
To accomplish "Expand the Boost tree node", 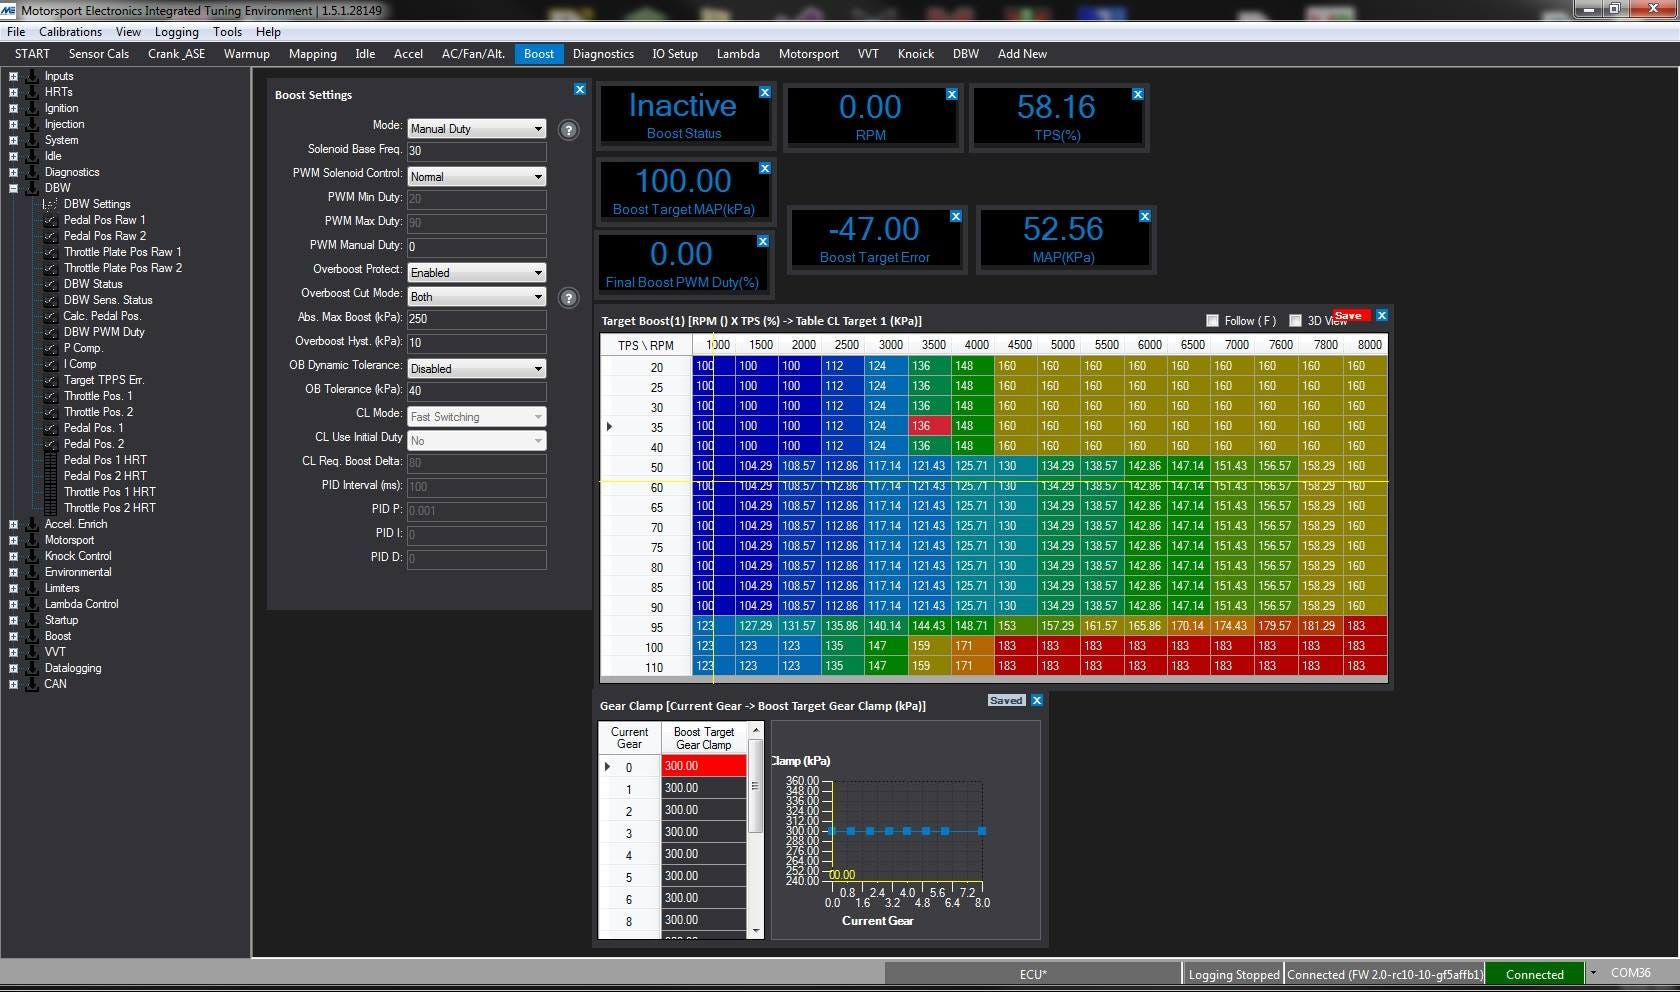I will tap(13, 636).
